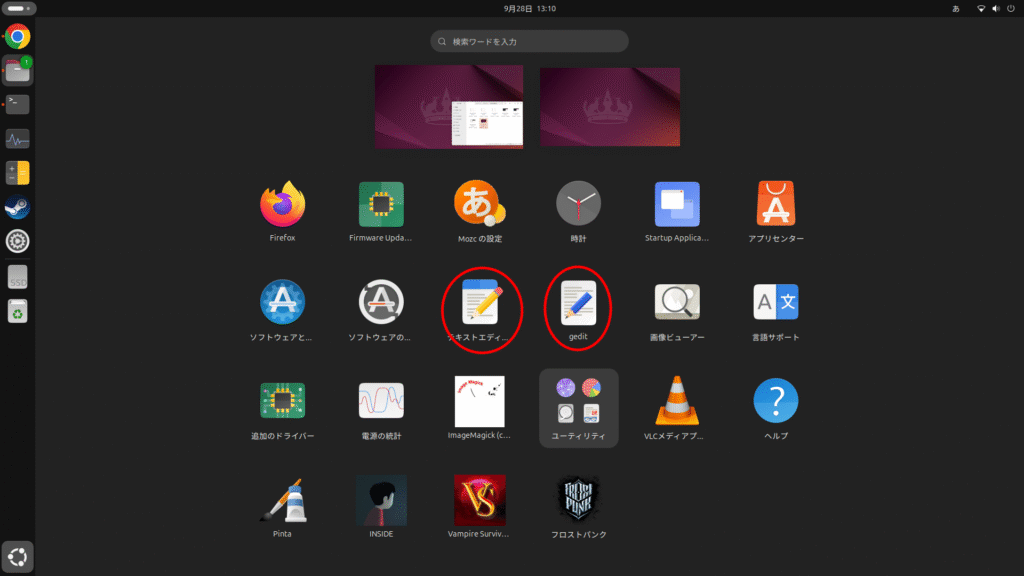Open Google Chrome from the dock

18,37
